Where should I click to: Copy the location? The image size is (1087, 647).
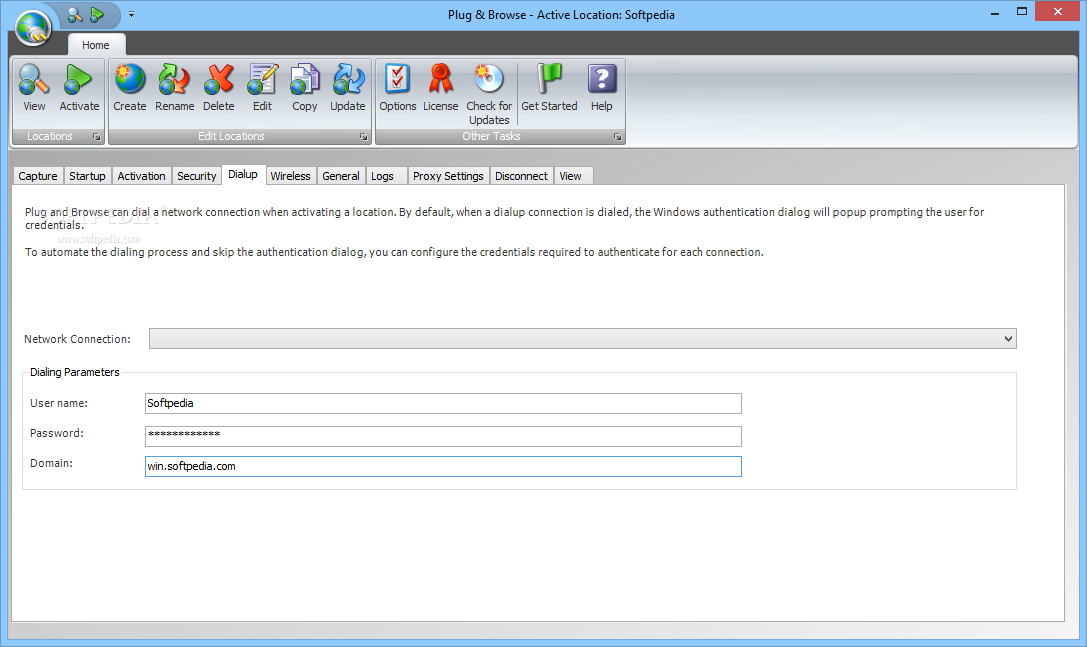tap(304, 87)
